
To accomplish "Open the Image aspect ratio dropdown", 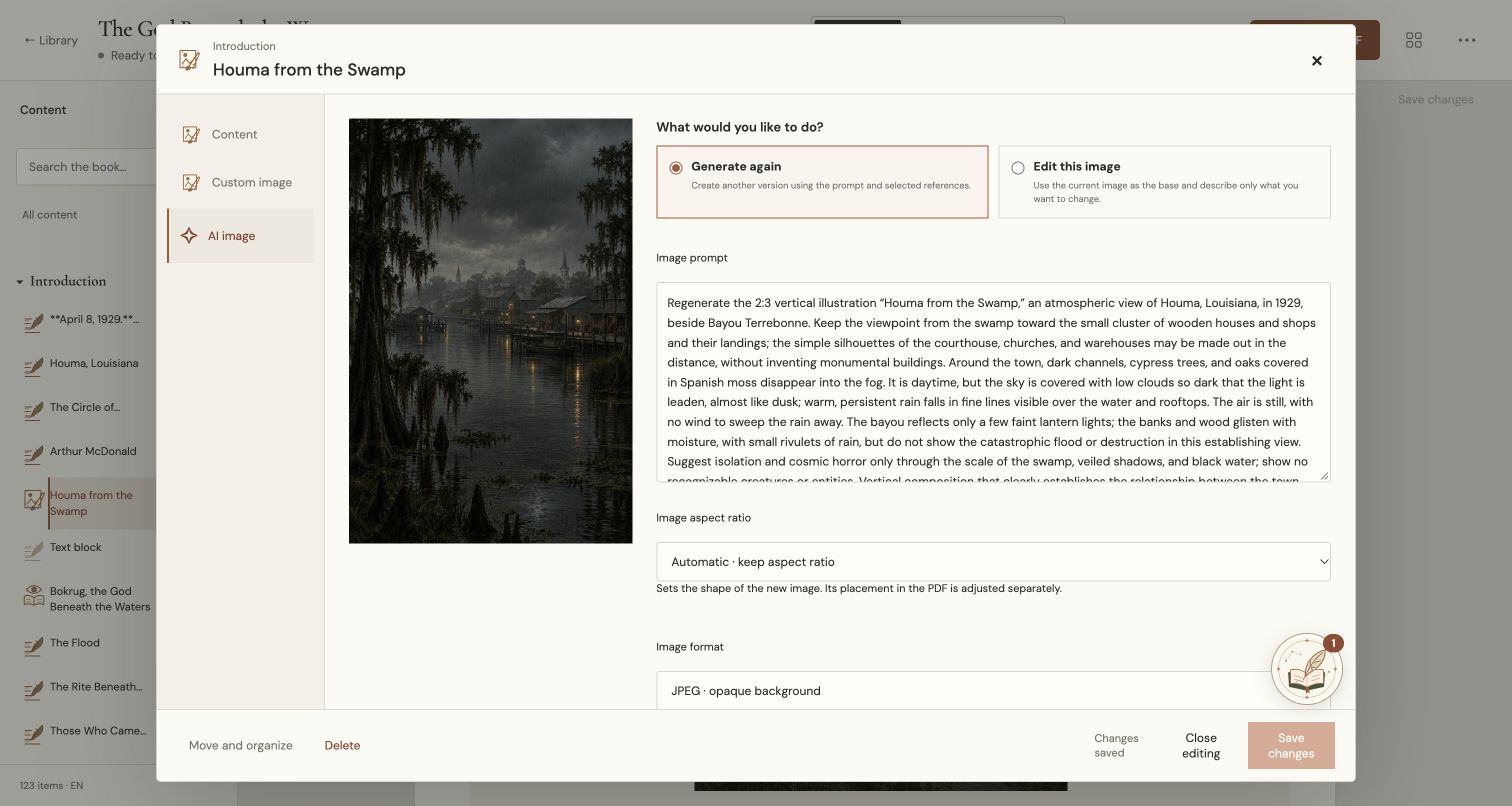I will pyautogui.click(x=993, y=562).
